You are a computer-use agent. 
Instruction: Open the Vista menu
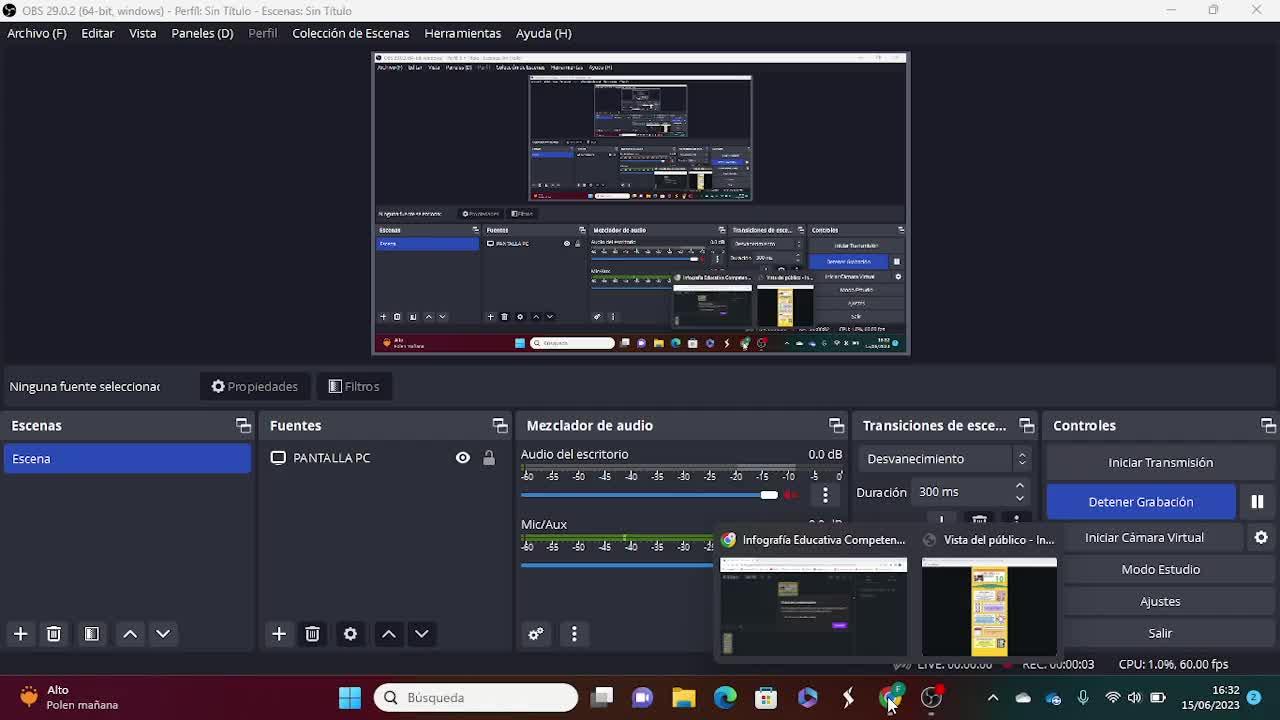pos(142,33)
